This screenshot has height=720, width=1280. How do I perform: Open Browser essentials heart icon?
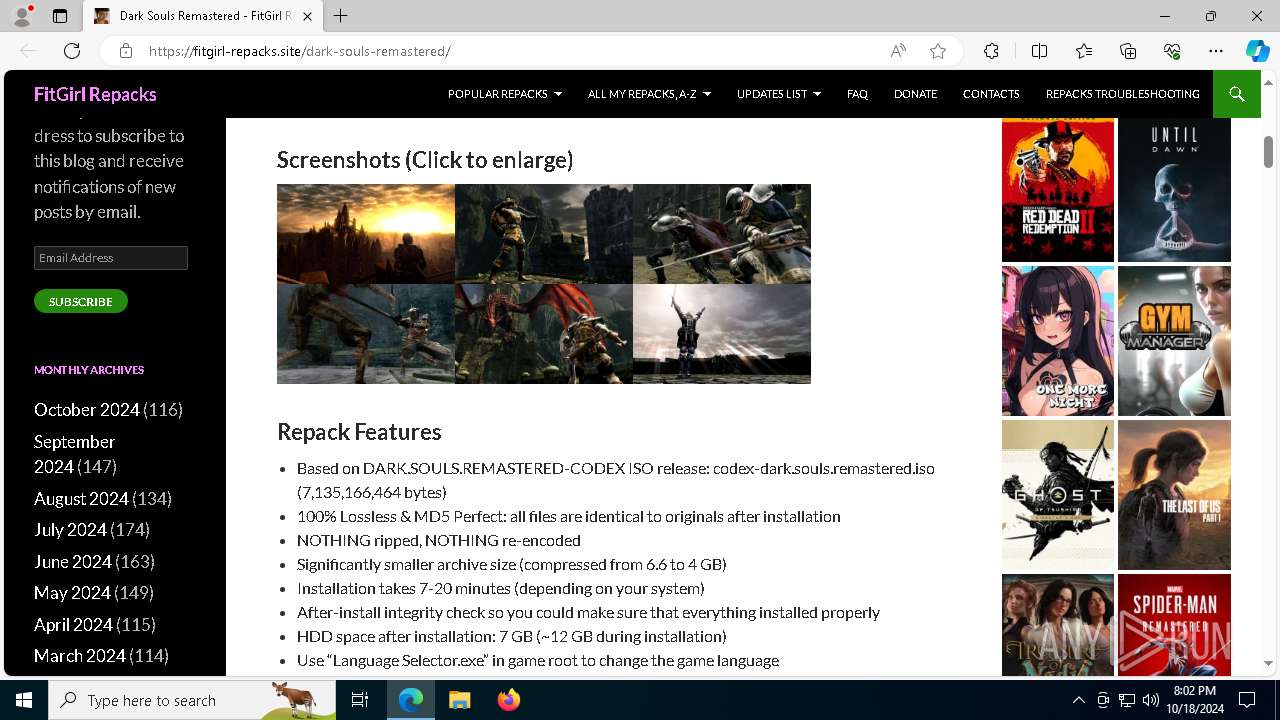coord(1172,51)
